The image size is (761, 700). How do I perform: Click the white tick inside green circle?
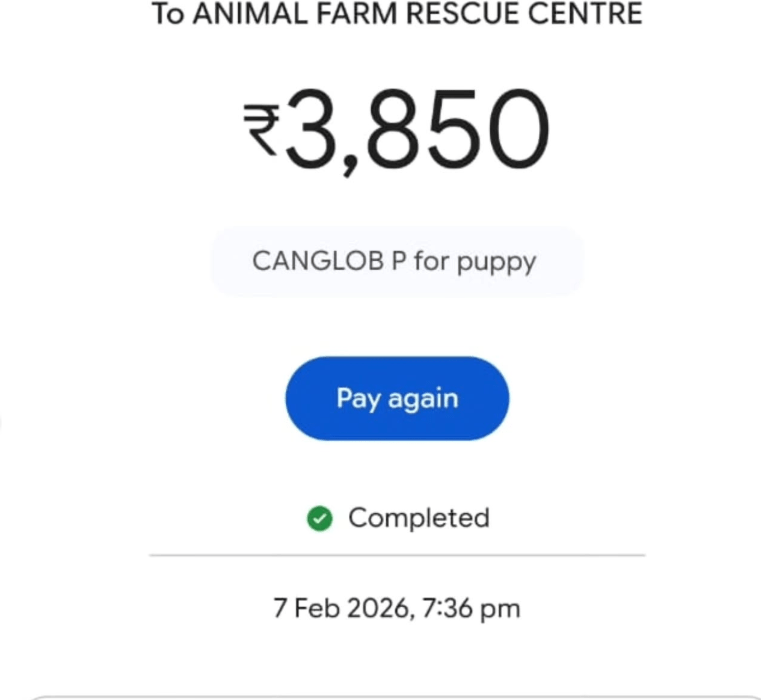coord(320,518)
